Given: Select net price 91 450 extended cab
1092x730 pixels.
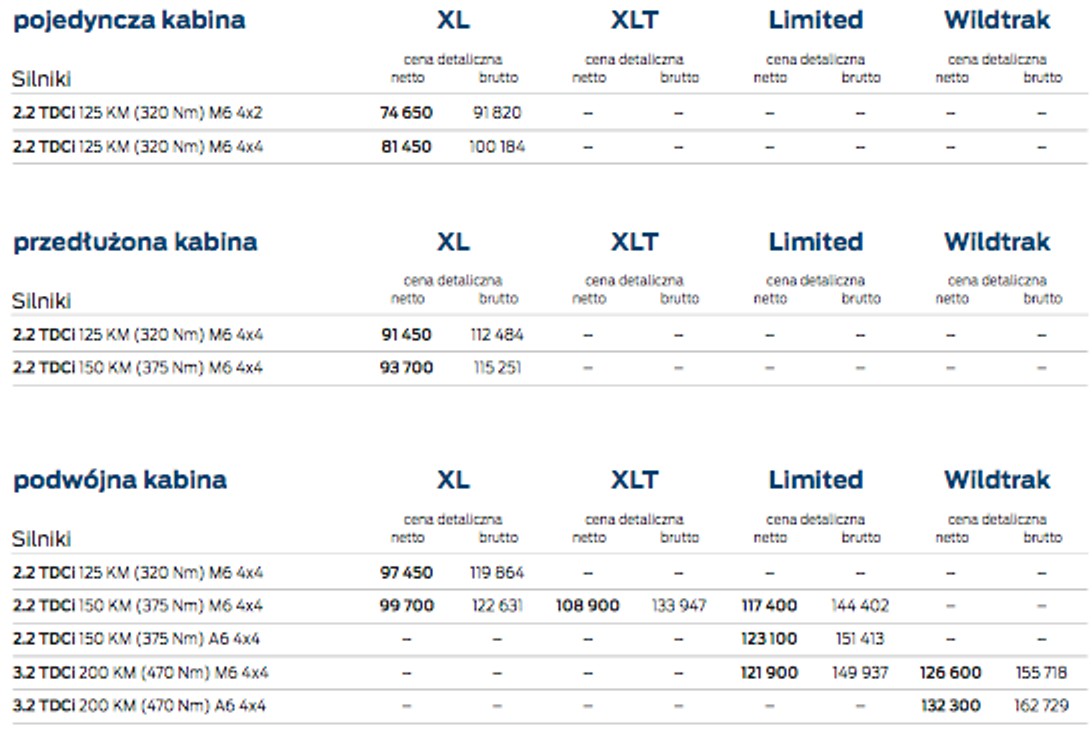Looking at the screenshot, I should point(406,334).
